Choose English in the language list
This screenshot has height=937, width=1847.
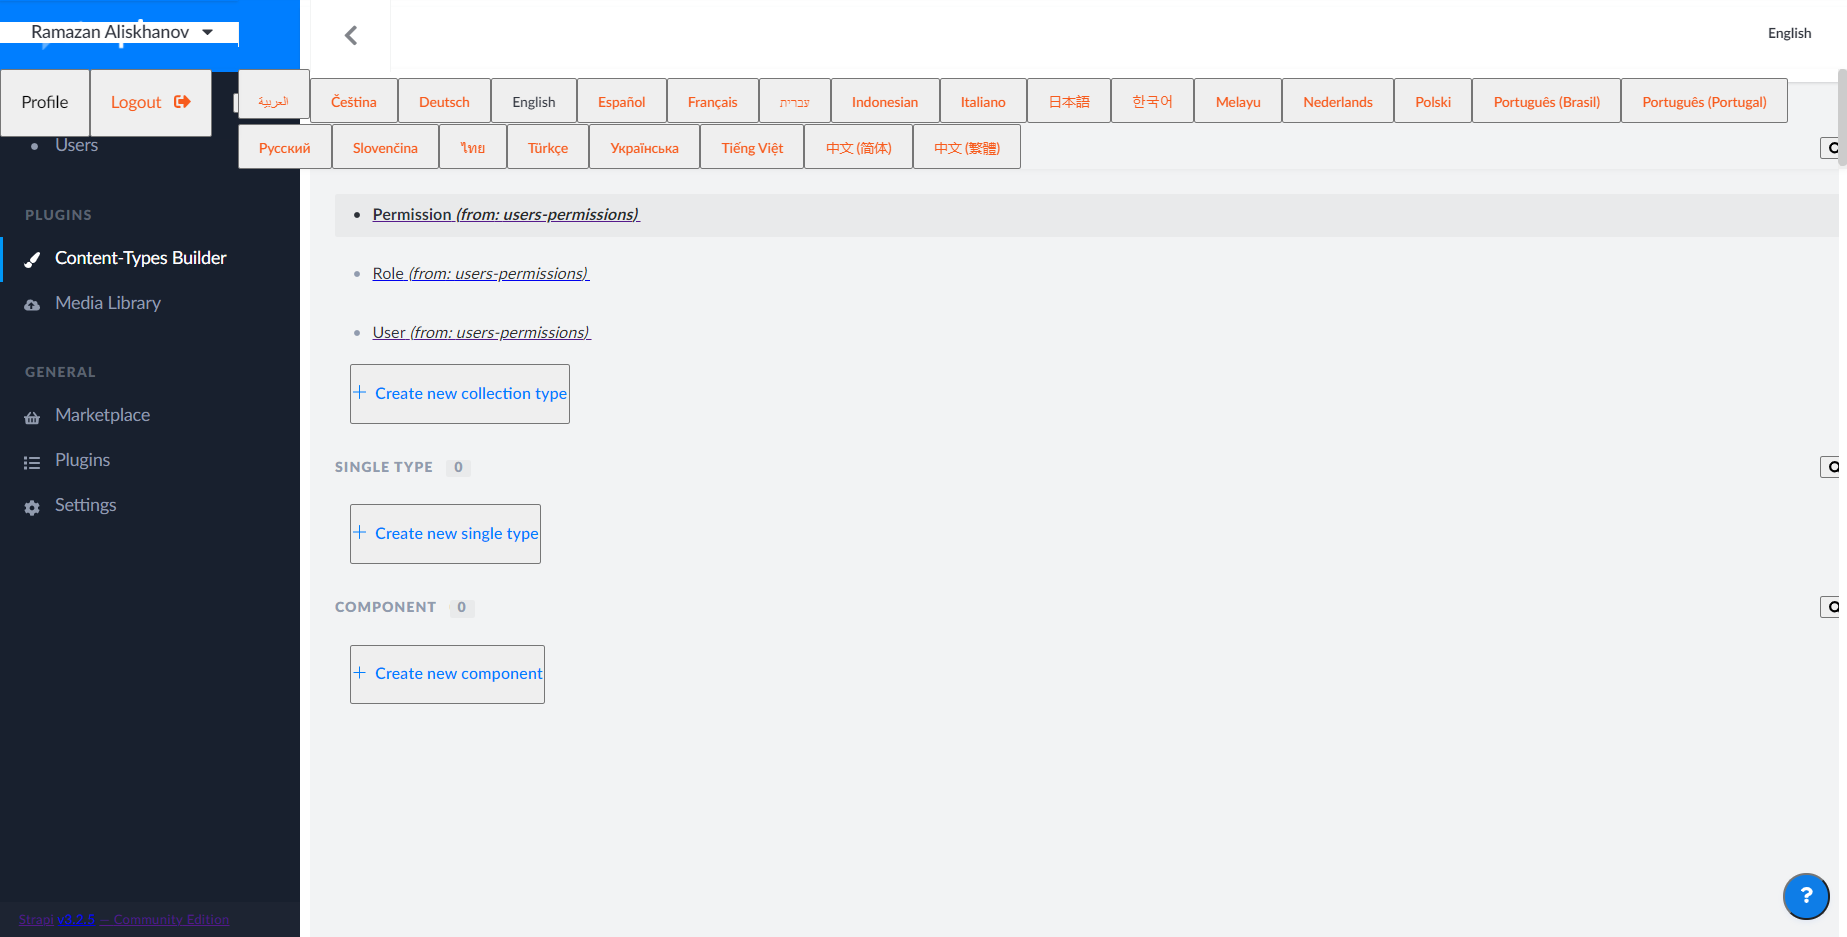[x=534, y=102]
